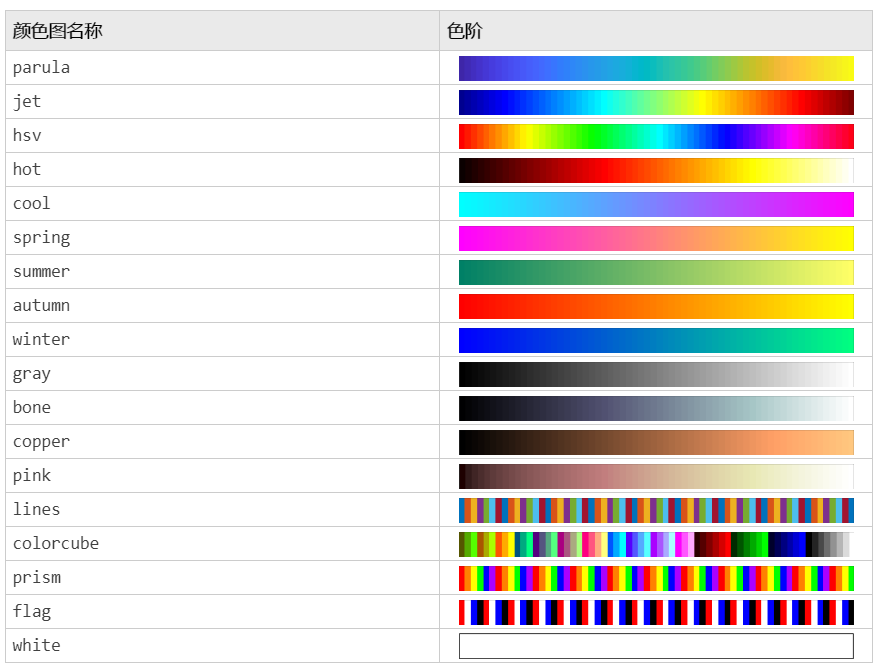This screenshot has height=667, width=880.
Task: Click the white colormap blank swatch
Action: (x=655, y=645)
